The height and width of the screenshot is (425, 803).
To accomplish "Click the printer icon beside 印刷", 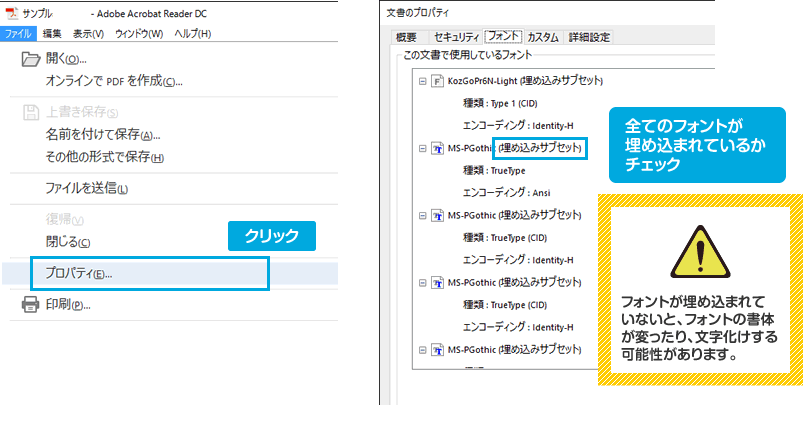I will point(30,304).
